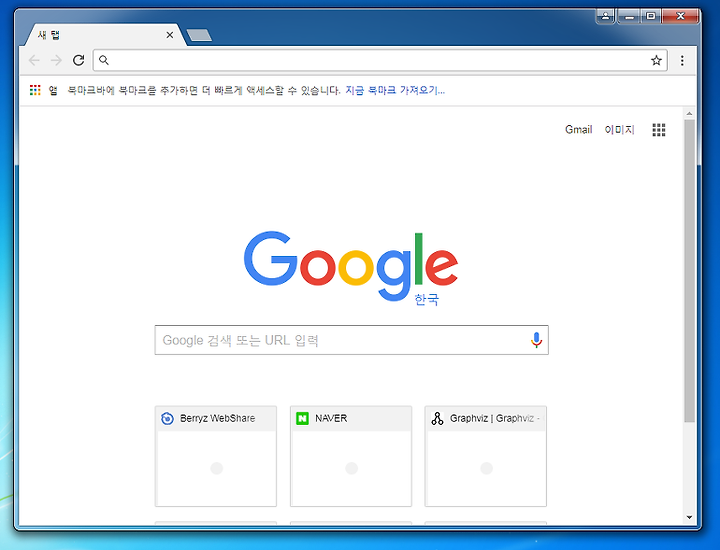Maximize the Chrome window
This screenshot has width=720, height=550.
pyautogui.click(x=651, y=16)
